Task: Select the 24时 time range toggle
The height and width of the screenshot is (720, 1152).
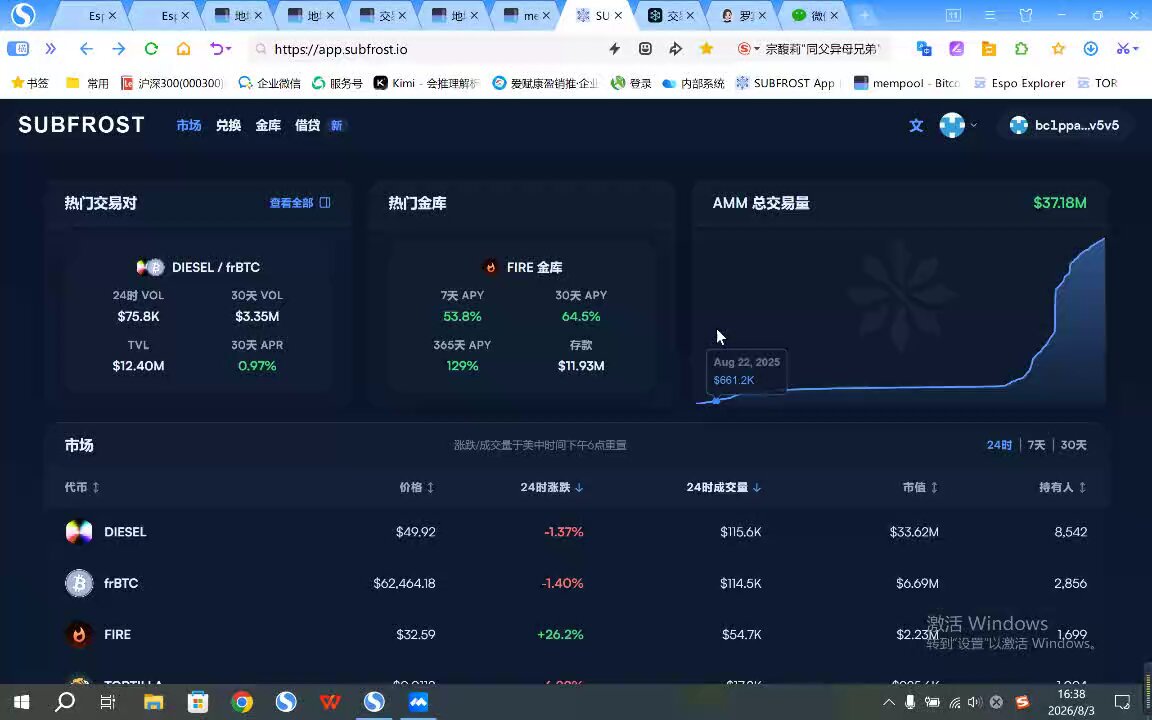Action: (999, 445)
